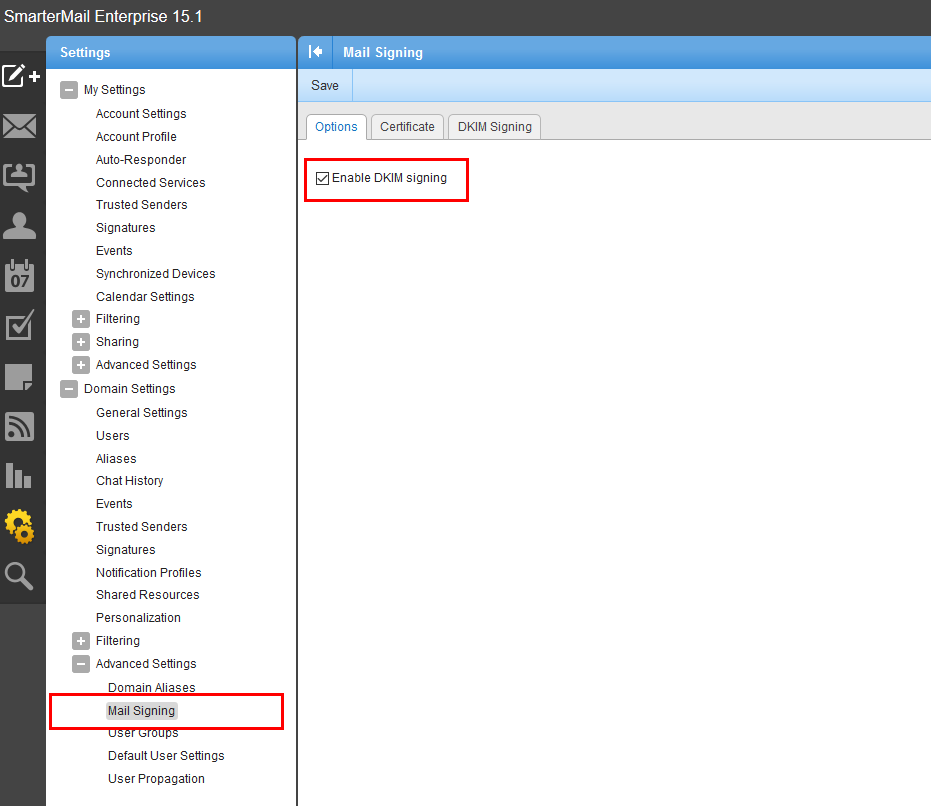The width and height of the screenshot is (931, 806).
Task: Open Account Settings
Action: click(141, 113)
